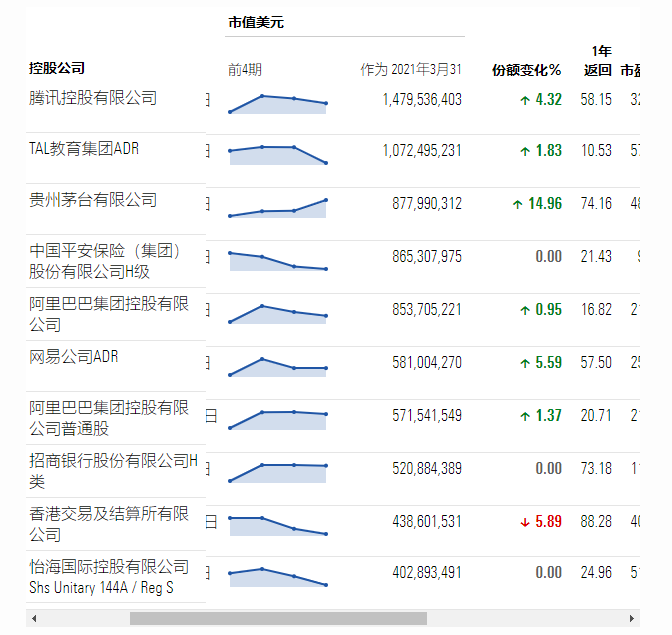This screenshot has height=635, width=672.
Task: Click the green up arrow beside 4.32
Action: [524, 100]
